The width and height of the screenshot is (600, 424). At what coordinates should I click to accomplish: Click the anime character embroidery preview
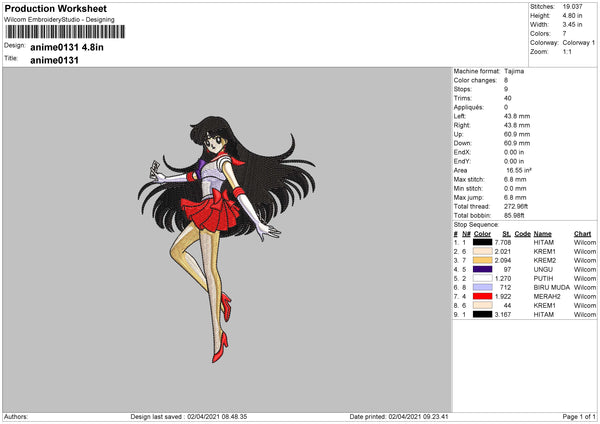coord(227,239)
